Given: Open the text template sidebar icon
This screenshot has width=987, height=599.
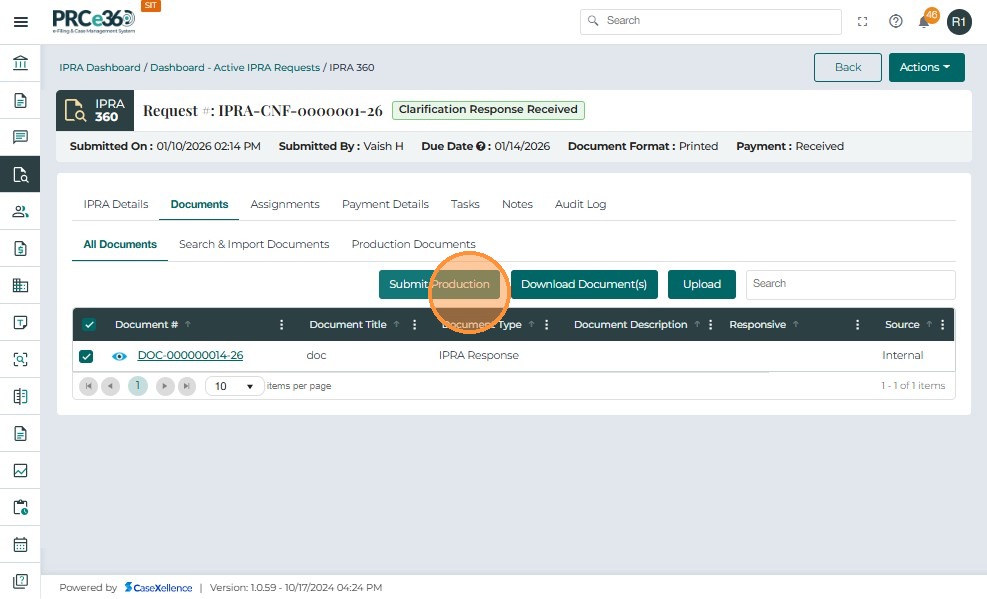Looking at the screenshot, I should coord(20,322).
